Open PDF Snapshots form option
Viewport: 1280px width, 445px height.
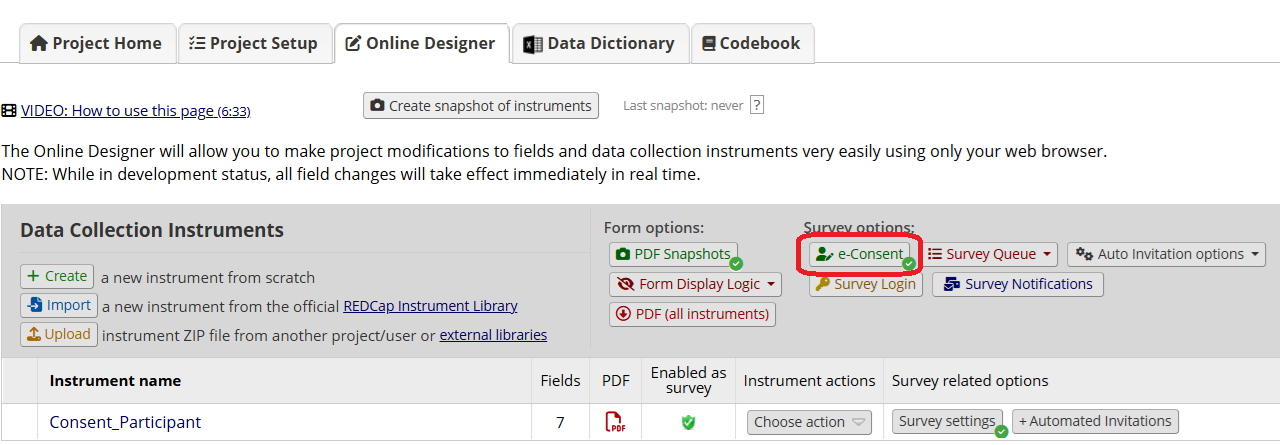pos(674,254)
